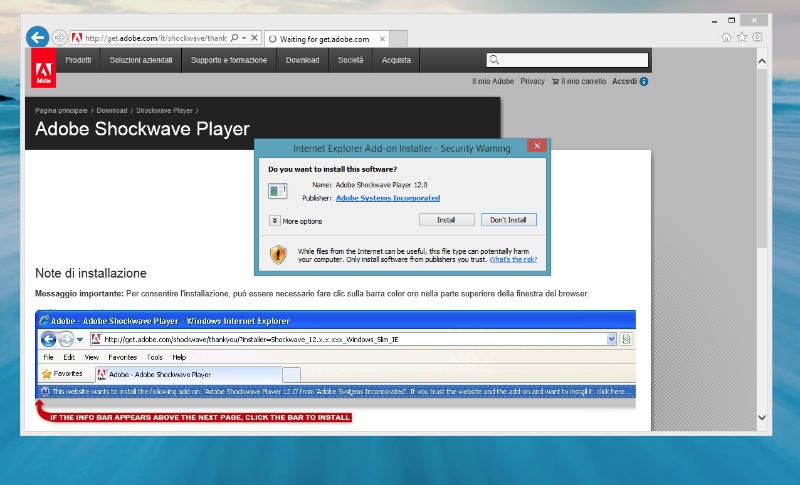
Task: Click the shopping cart icon near Il mio carrello
Action: [x=555, y=81]
